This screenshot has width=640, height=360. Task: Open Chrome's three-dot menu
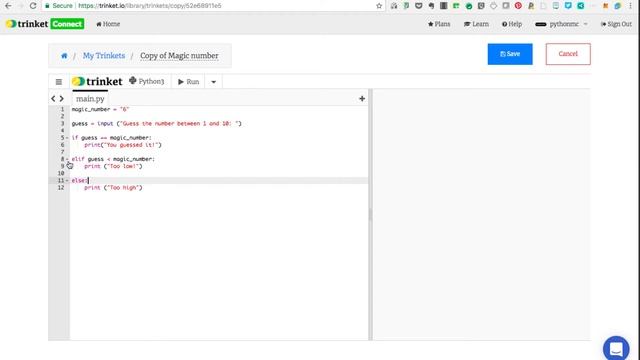631,6
